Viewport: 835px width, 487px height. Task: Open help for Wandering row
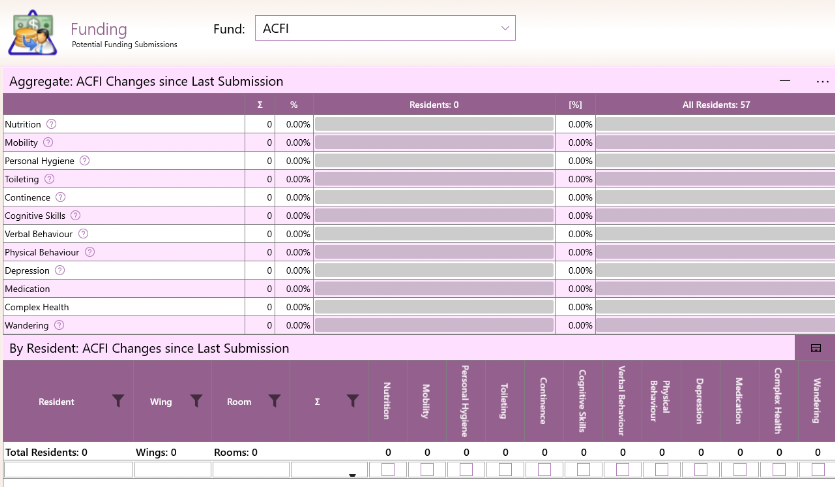click(x=59, y=325)
